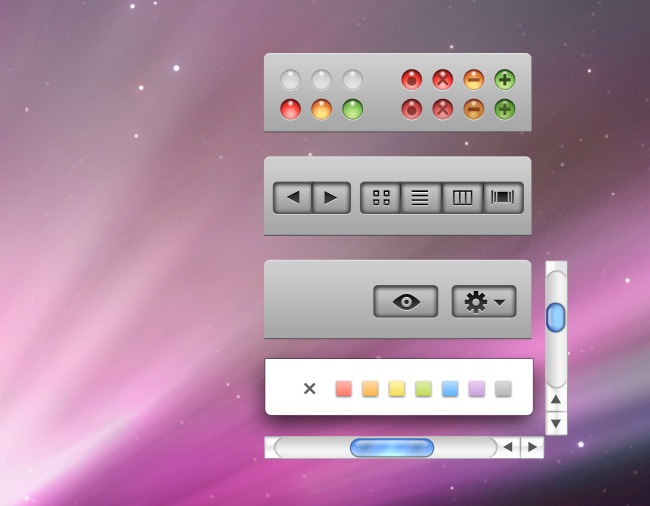
Task: Click the plain green glossy zoom button
Action: point(352,109)
